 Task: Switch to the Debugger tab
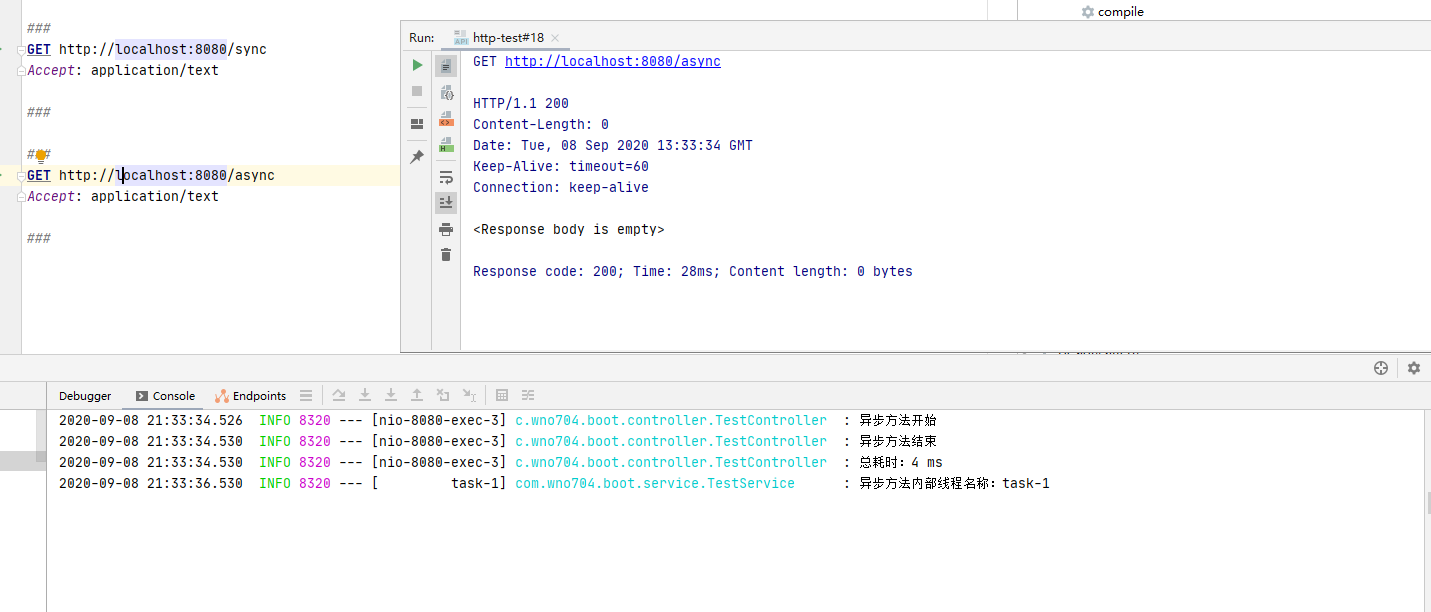85,396
